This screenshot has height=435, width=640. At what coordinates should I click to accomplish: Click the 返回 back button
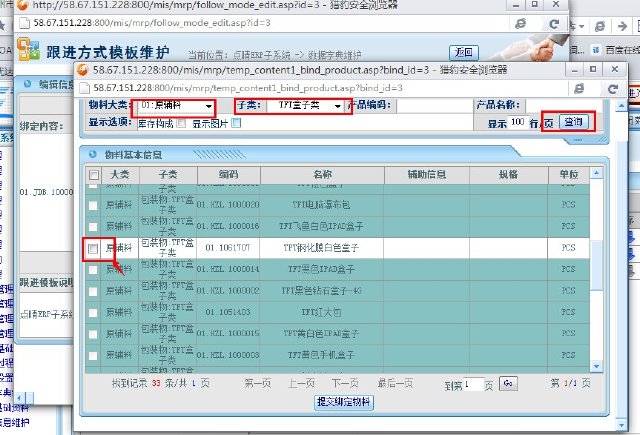coord(463,52)
